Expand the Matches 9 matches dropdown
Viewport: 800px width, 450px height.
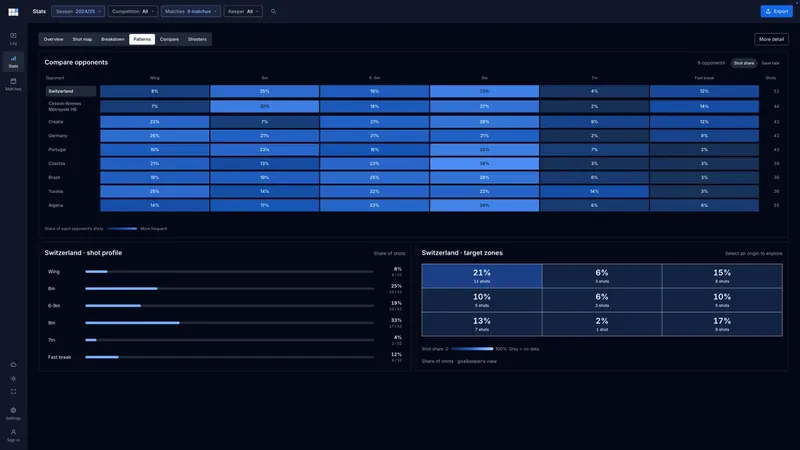191,11
